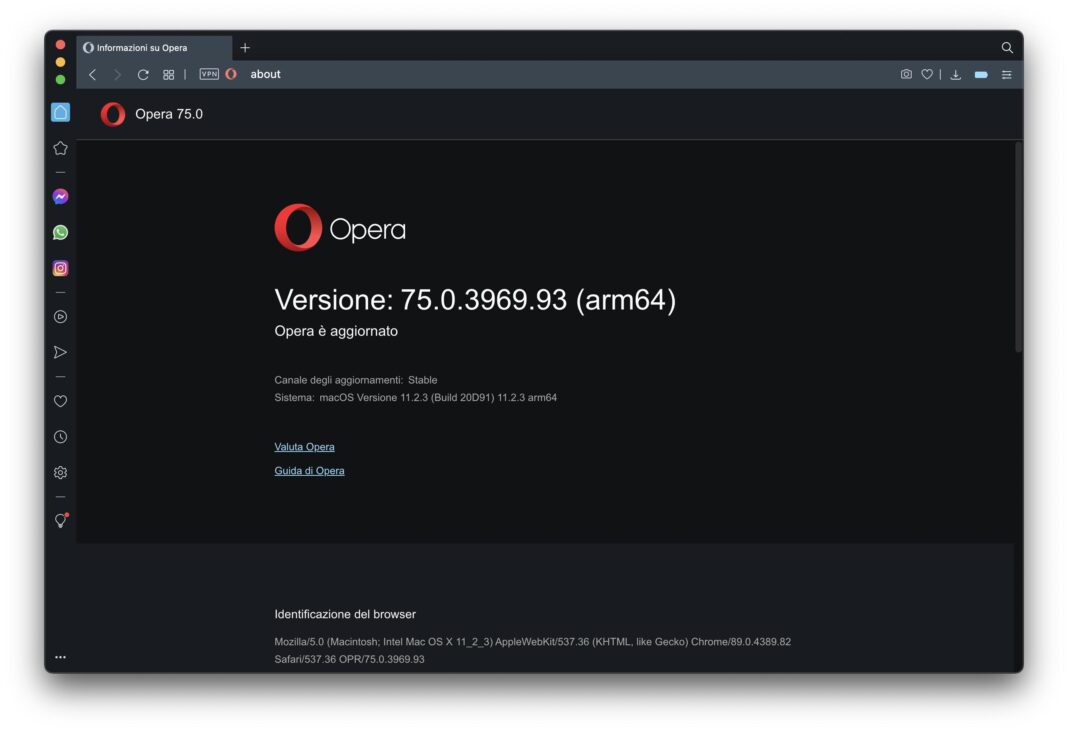Open the tab search magnifier

click(x=1006, y=47)
